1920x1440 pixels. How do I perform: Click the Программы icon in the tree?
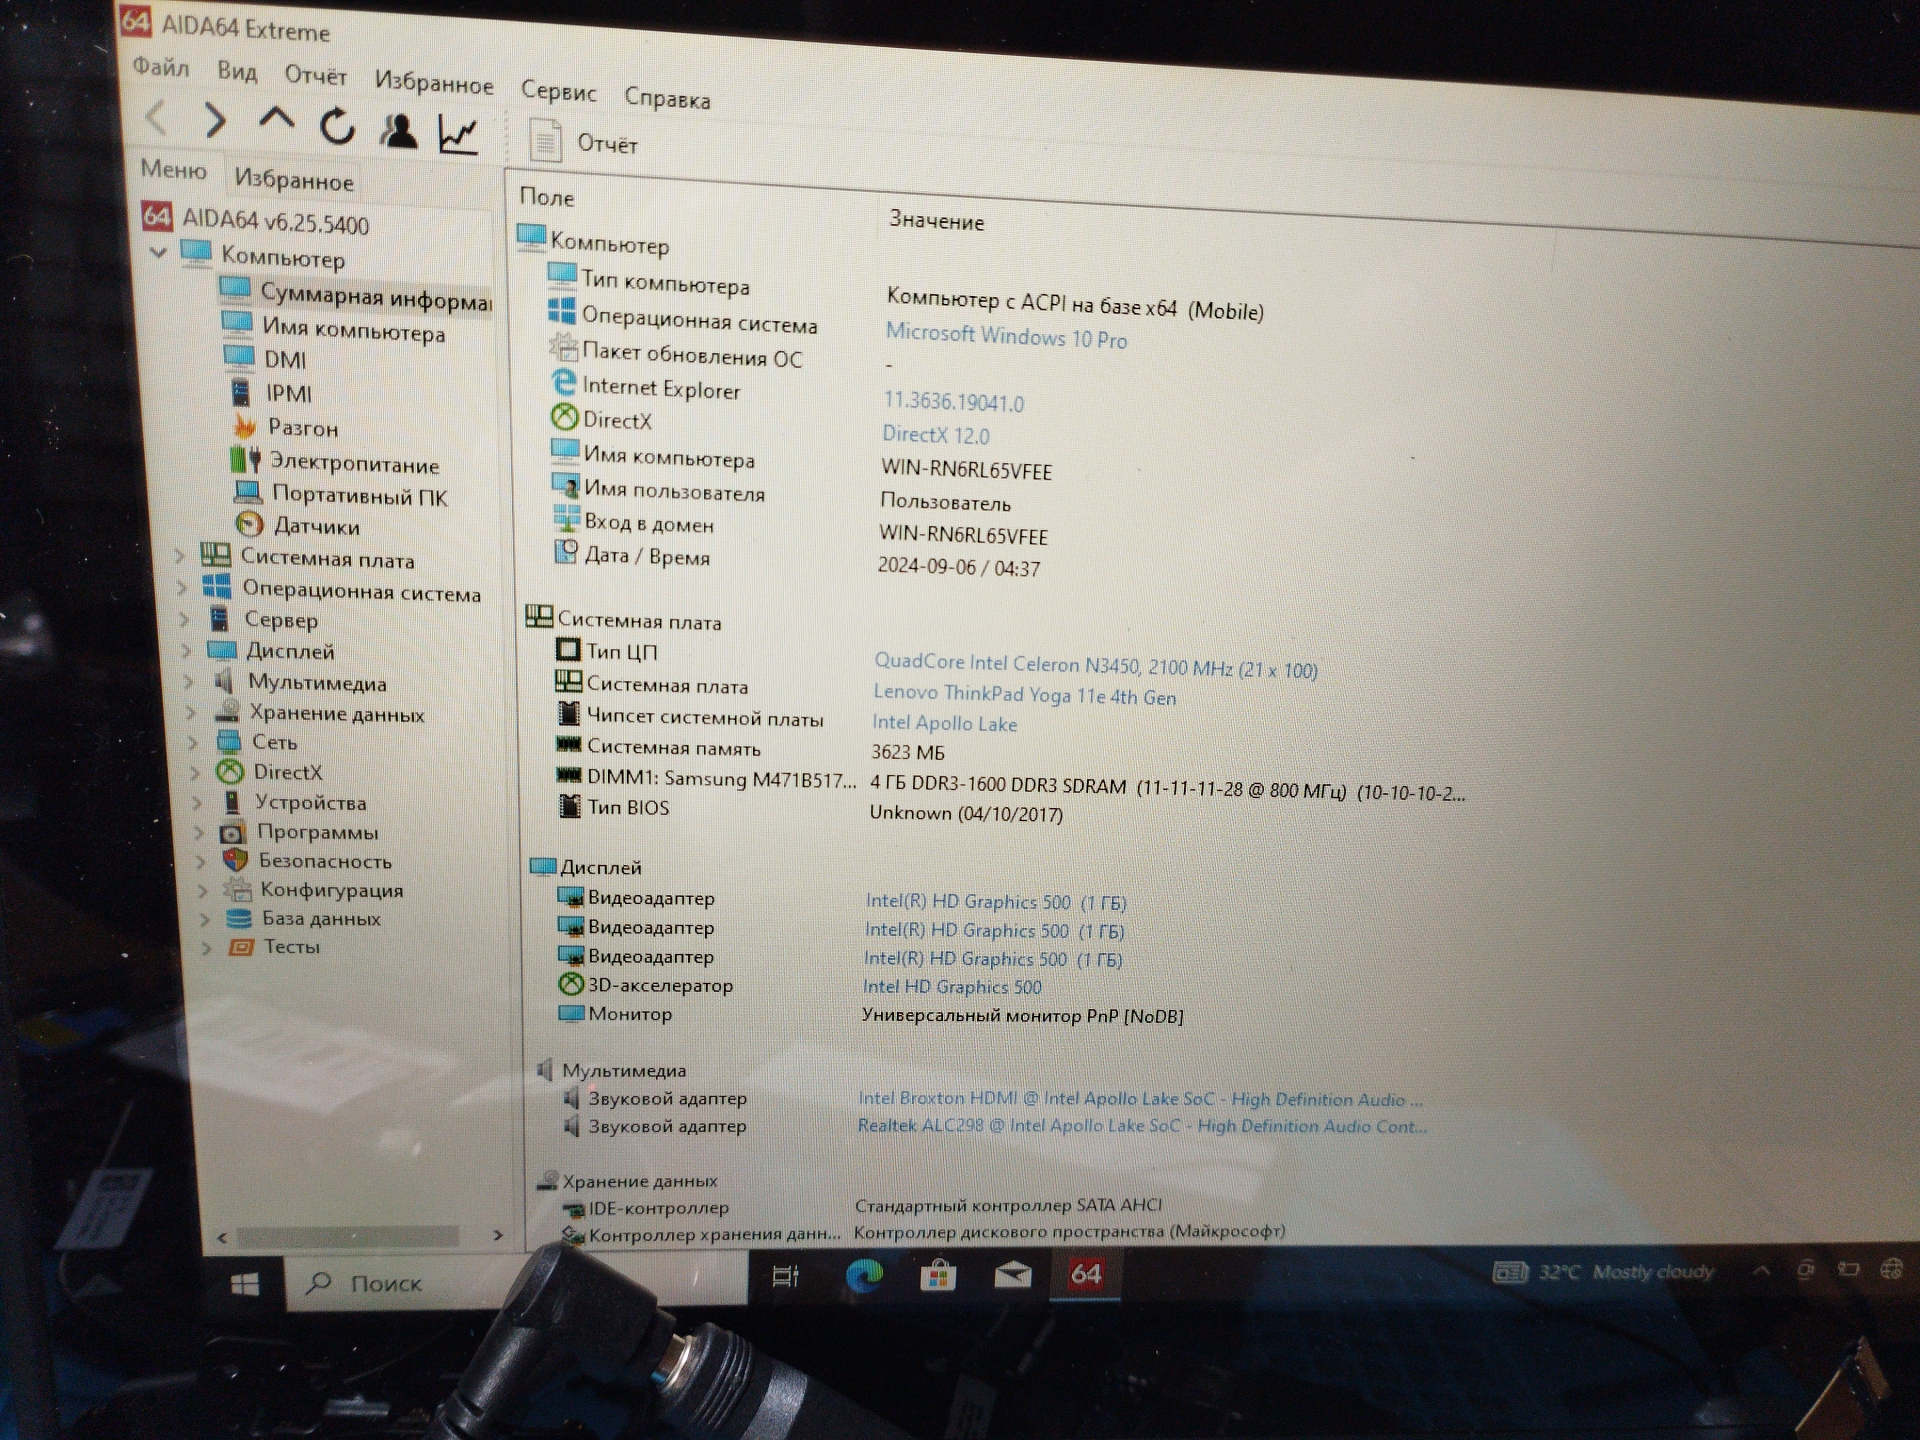pyautogui.click(x=233, y=832)
